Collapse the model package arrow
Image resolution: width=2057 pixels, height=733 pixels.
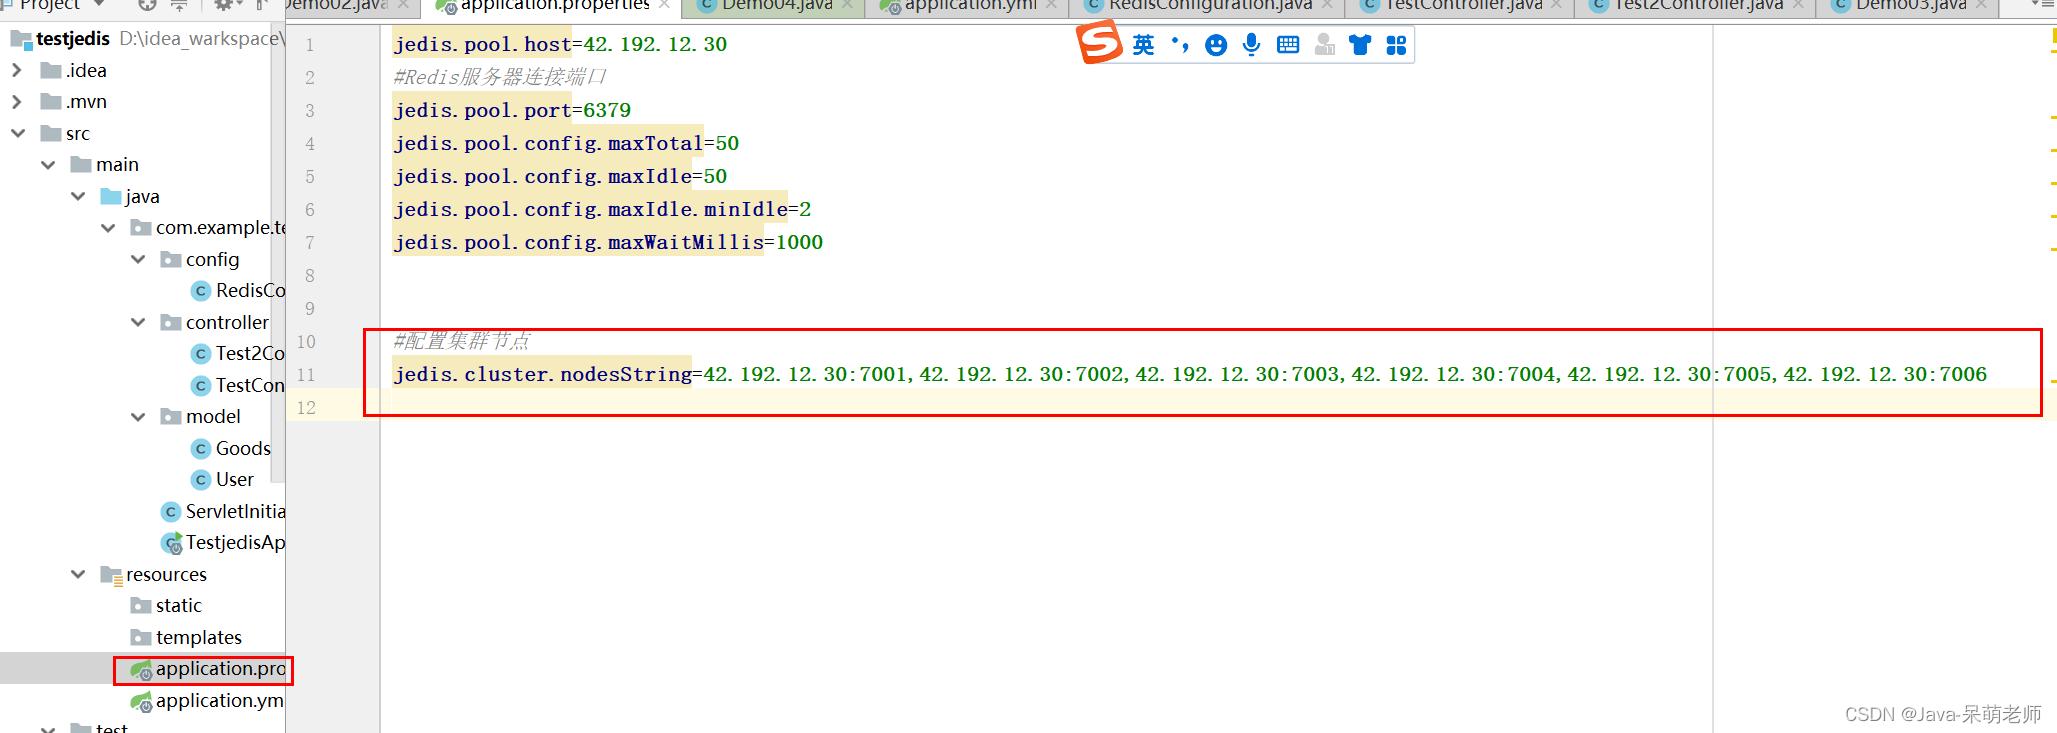point(138,417)
